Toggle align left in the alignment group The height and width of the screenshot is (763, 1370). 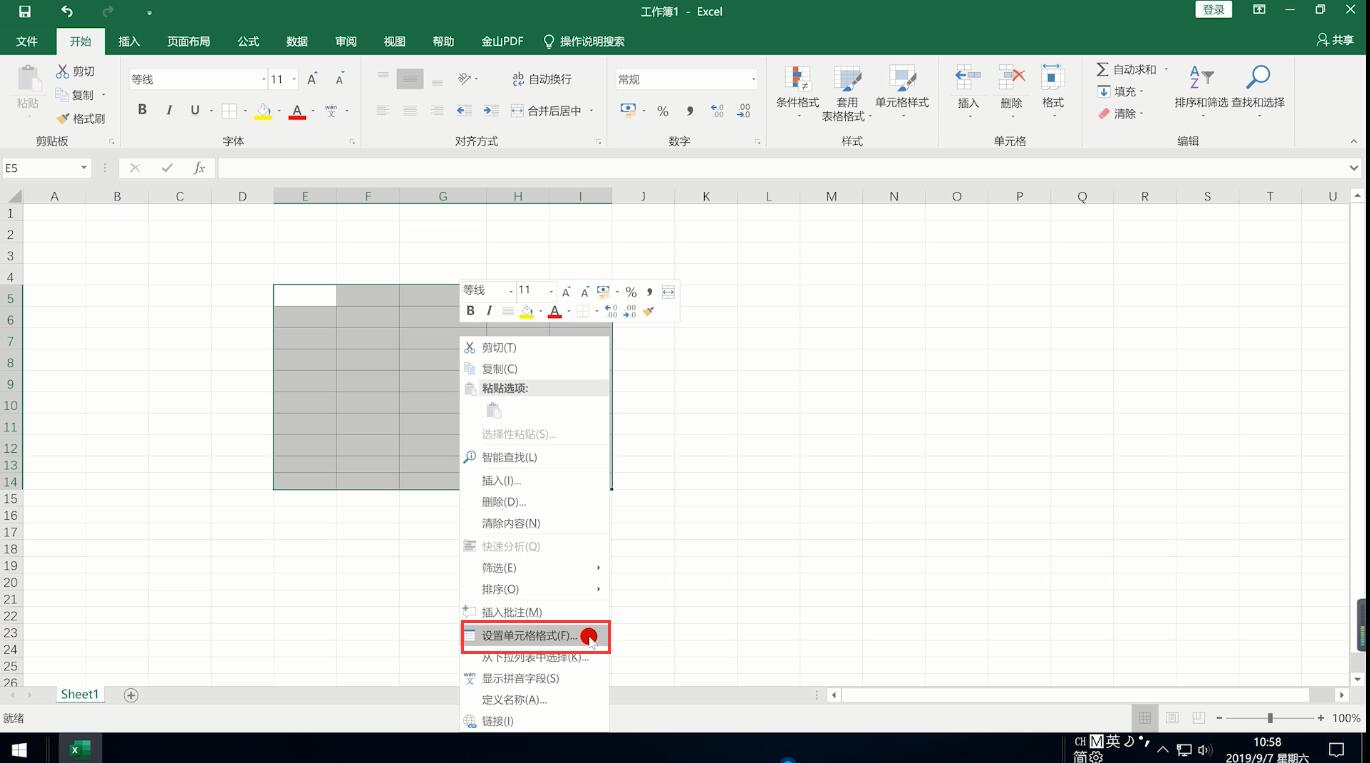point(382,111)
